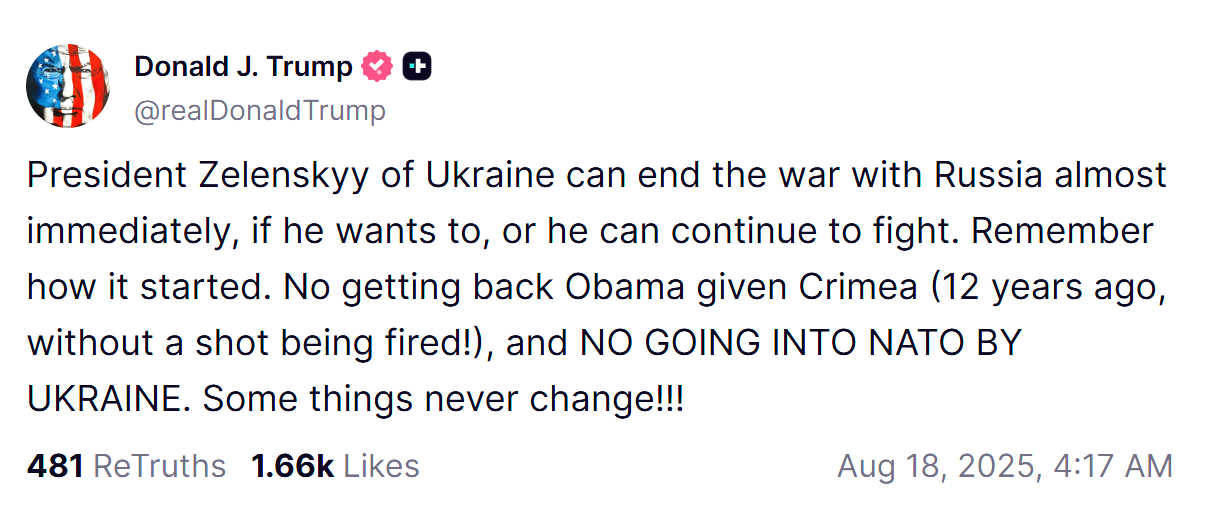Viewport: 1227px width, 516px height.
Task: Open Donald J. Trump's profile avatar
Action: (68, 86)
